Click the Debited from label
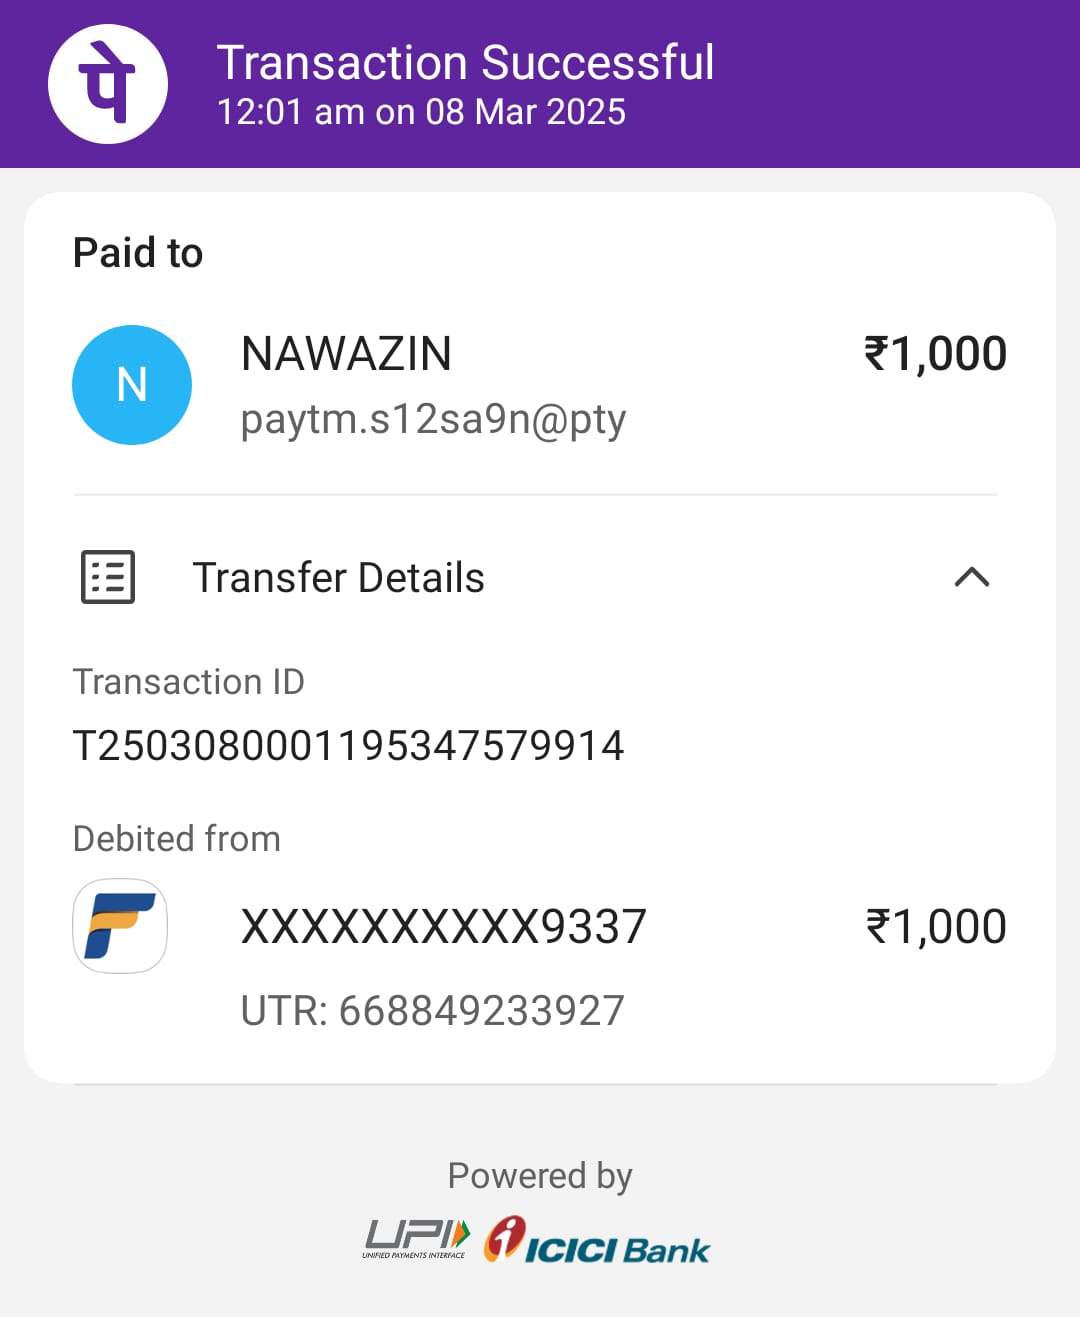This screenshot has height=1317, width=1080. pos(177,839)
